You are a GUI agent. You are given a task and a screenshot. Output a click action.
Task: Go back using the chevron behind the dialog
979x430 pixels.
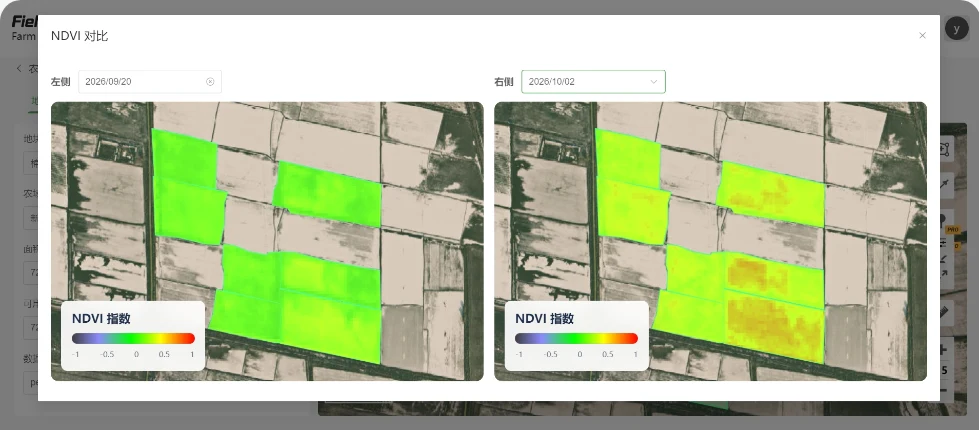[x=19, y=69]
